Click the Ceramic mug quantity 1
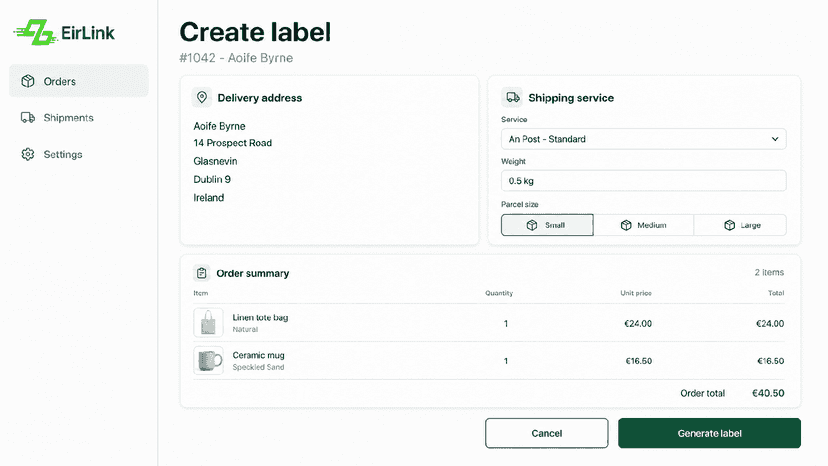828x466 pixels. pos(505,361)
